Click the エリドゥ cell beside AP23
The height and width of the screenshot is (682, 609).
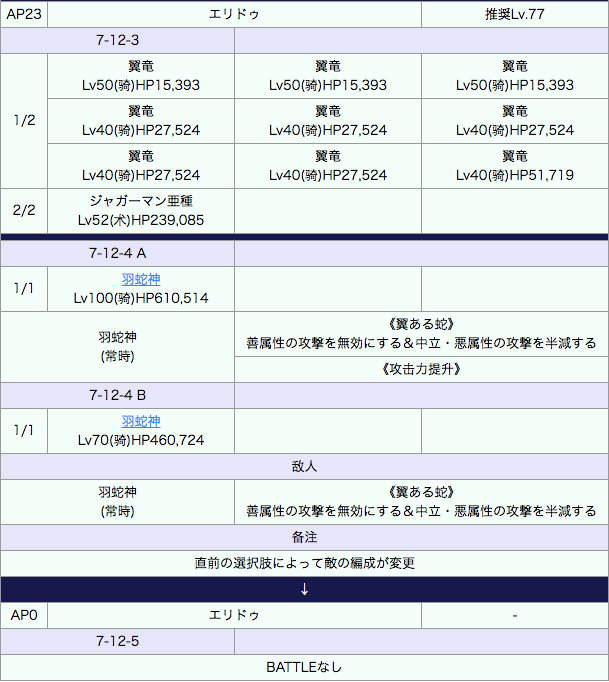tap(234, 15)
